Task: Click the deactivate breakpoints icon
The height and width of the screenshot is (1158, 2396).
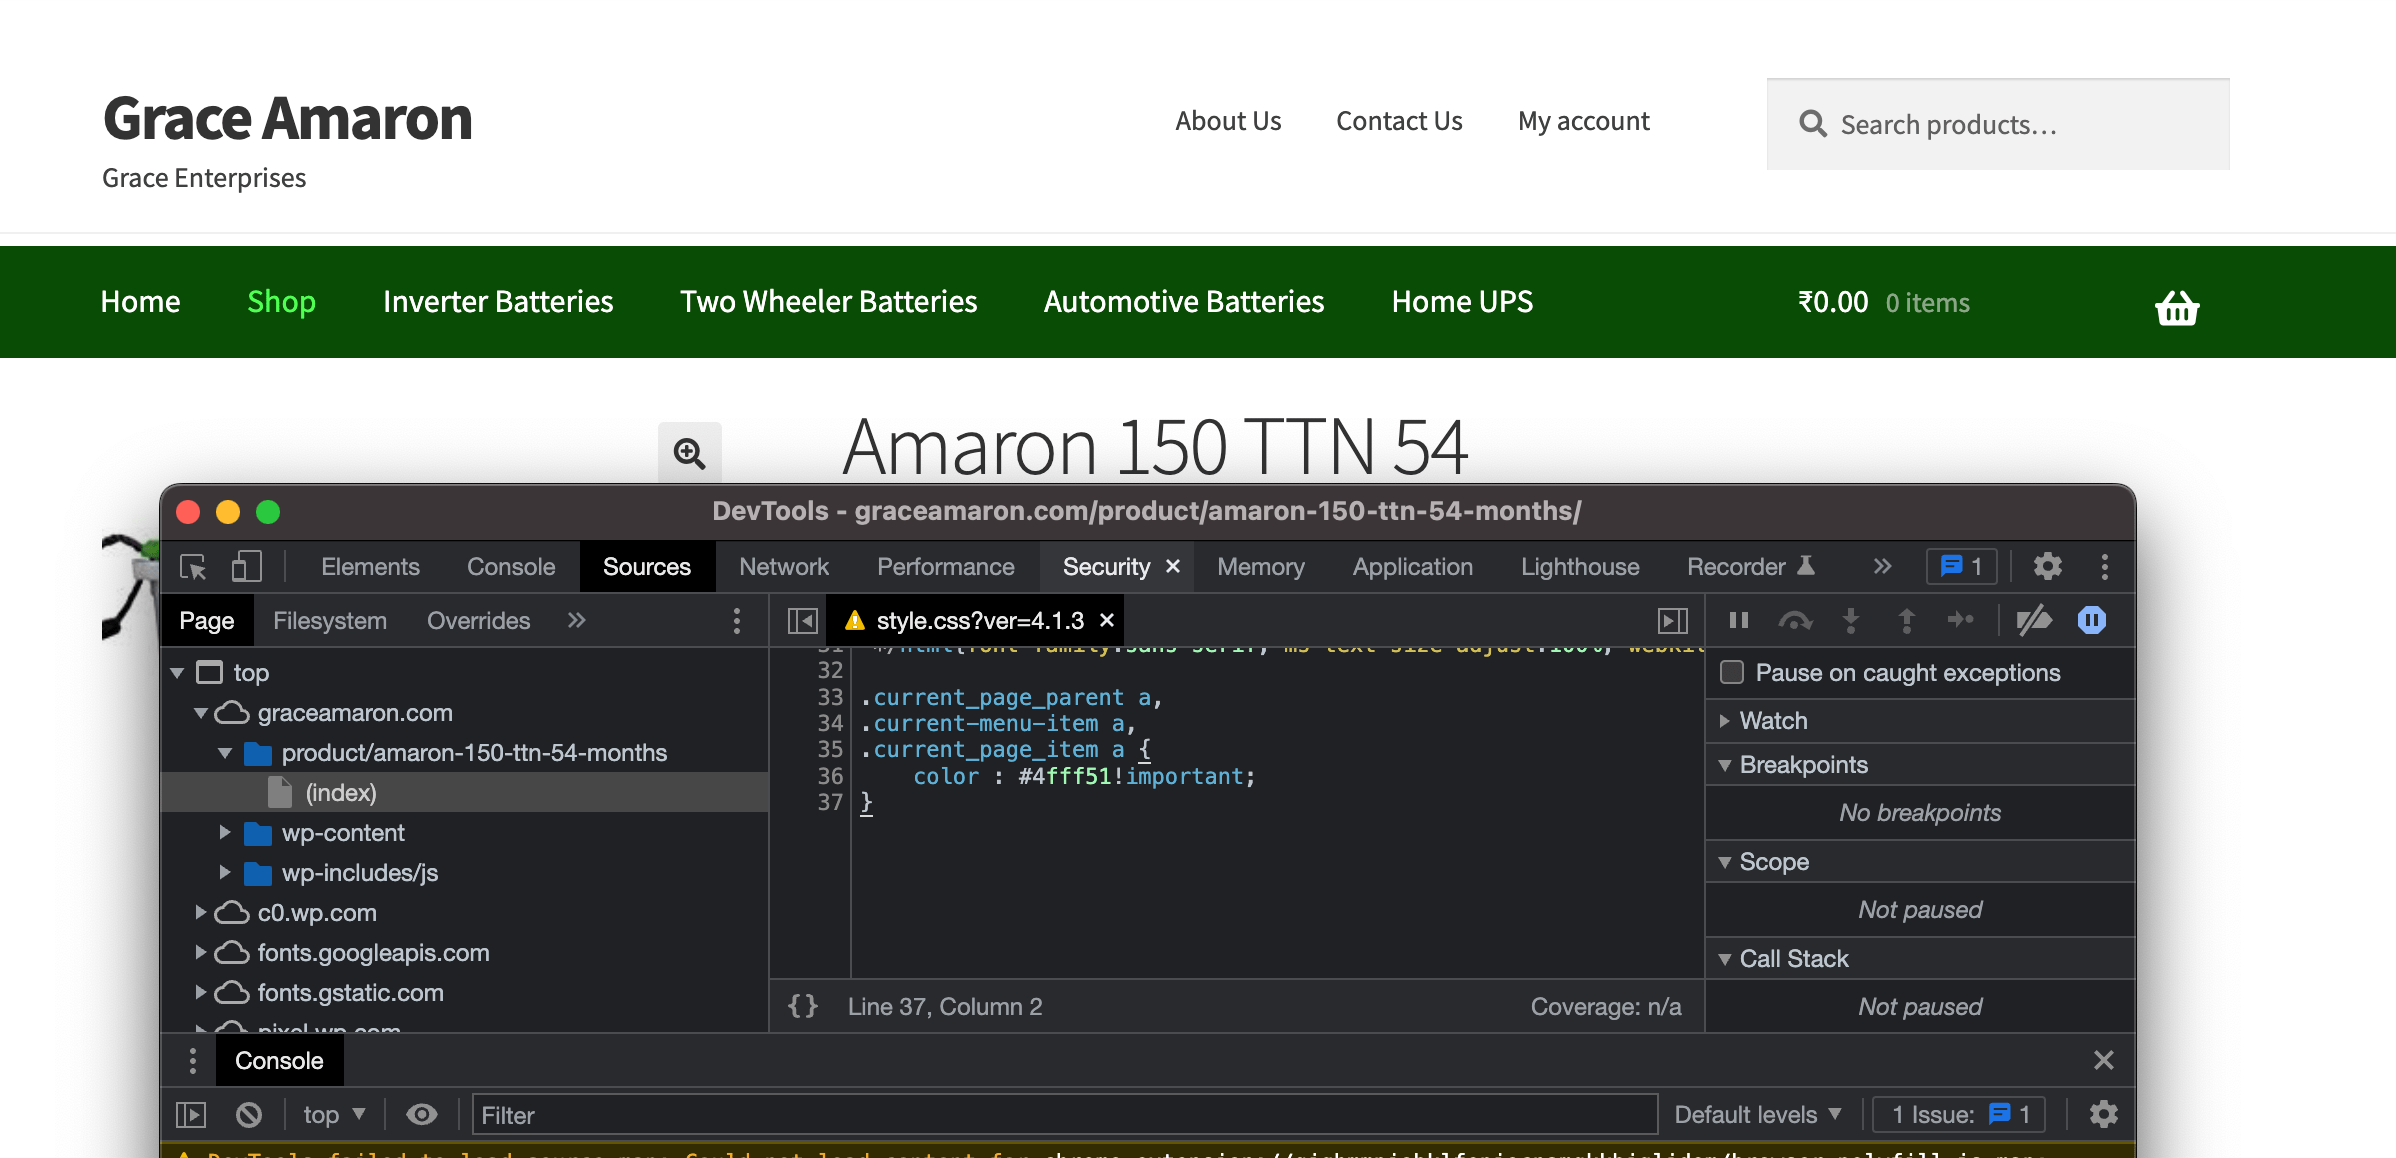Action: click(2033, 621)
